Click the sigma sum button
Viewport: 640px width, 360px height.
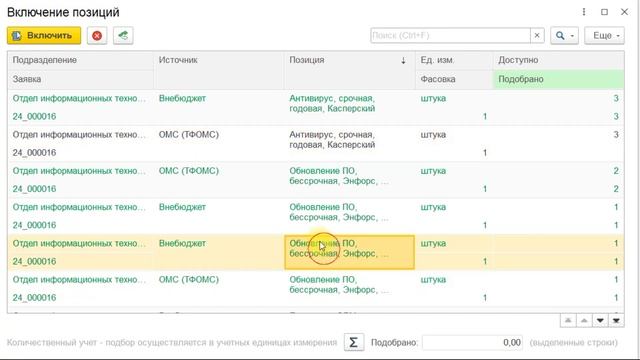353,342
